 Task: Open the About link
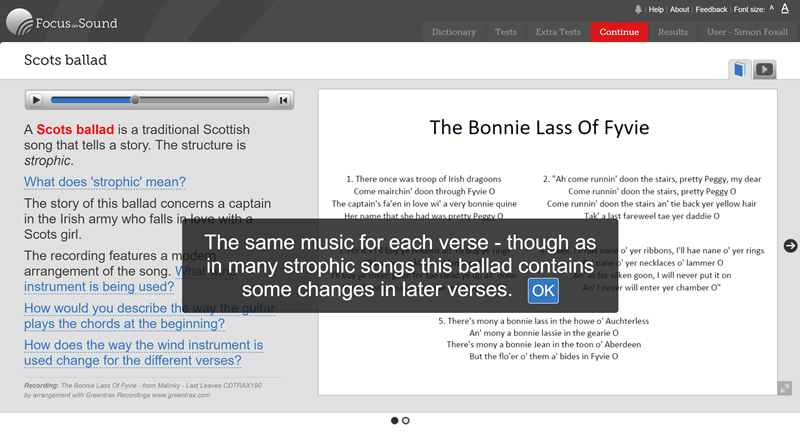point(680,9)
